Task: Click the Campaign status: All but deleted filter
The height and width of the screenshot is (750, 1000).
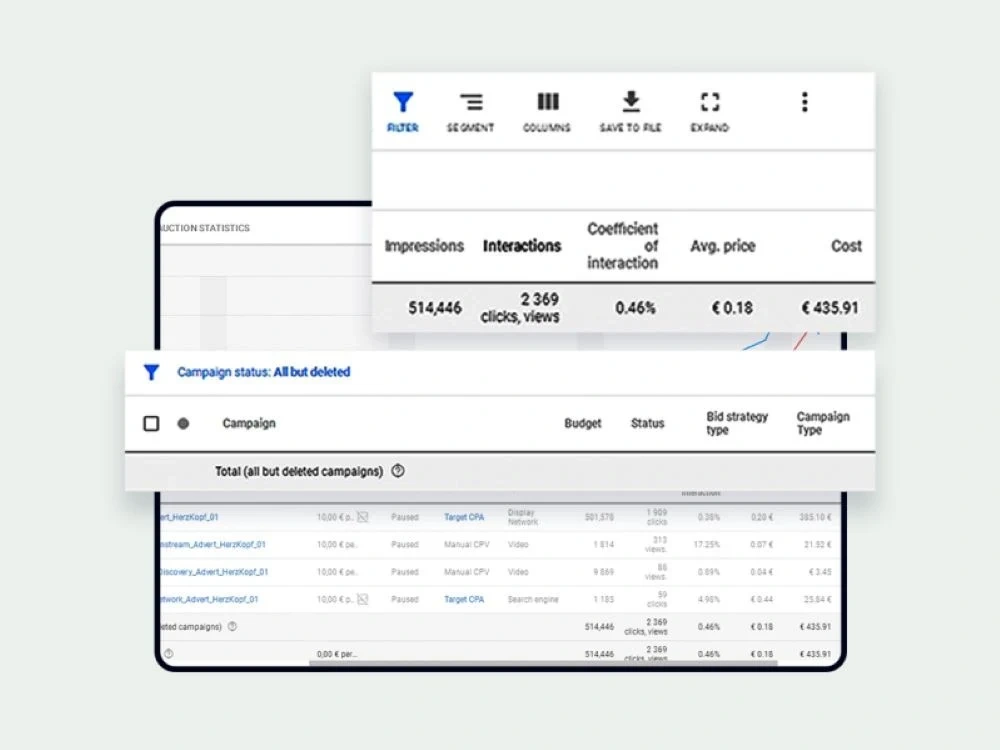Action: point(263,372)
